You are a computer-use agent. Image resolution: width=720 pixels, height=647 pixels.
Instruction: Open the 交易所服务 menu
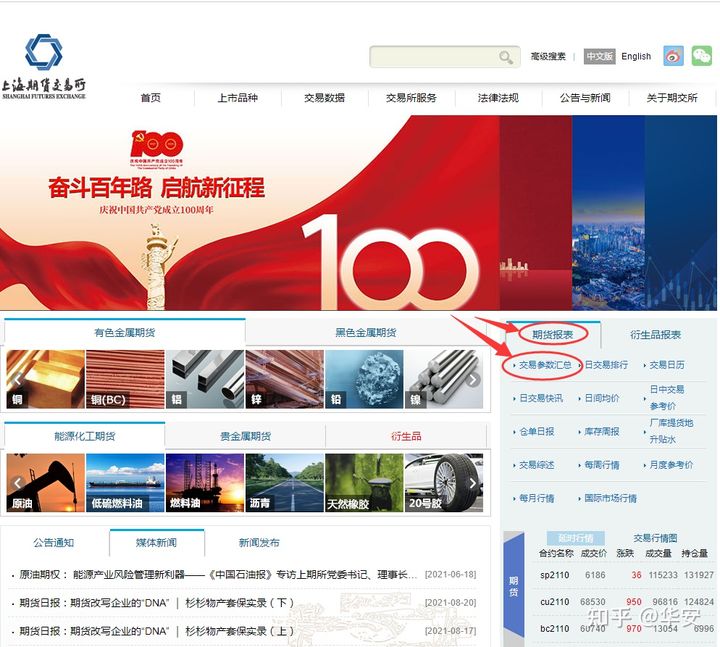point(411,98)
